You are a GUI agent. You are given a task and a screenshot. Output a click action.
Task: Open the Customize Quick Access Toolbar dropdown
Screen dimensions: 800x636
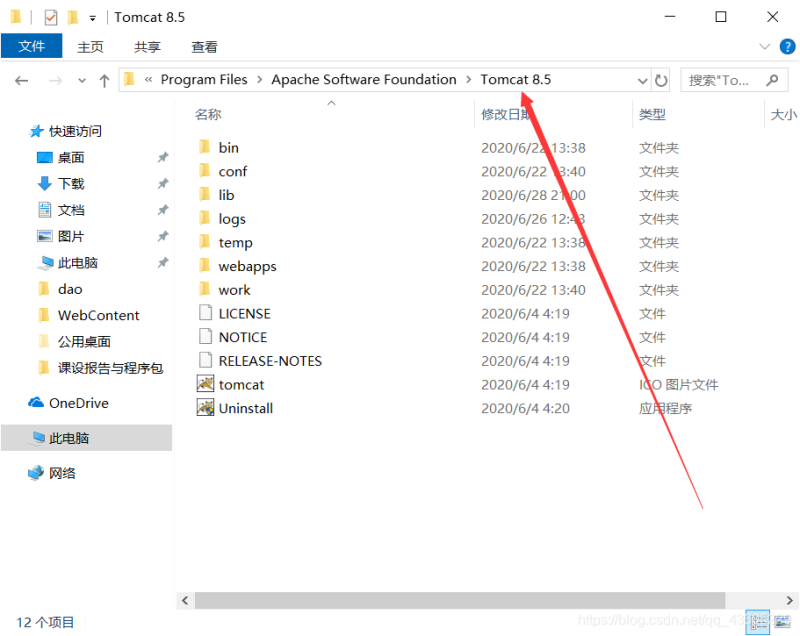point(92,18)
